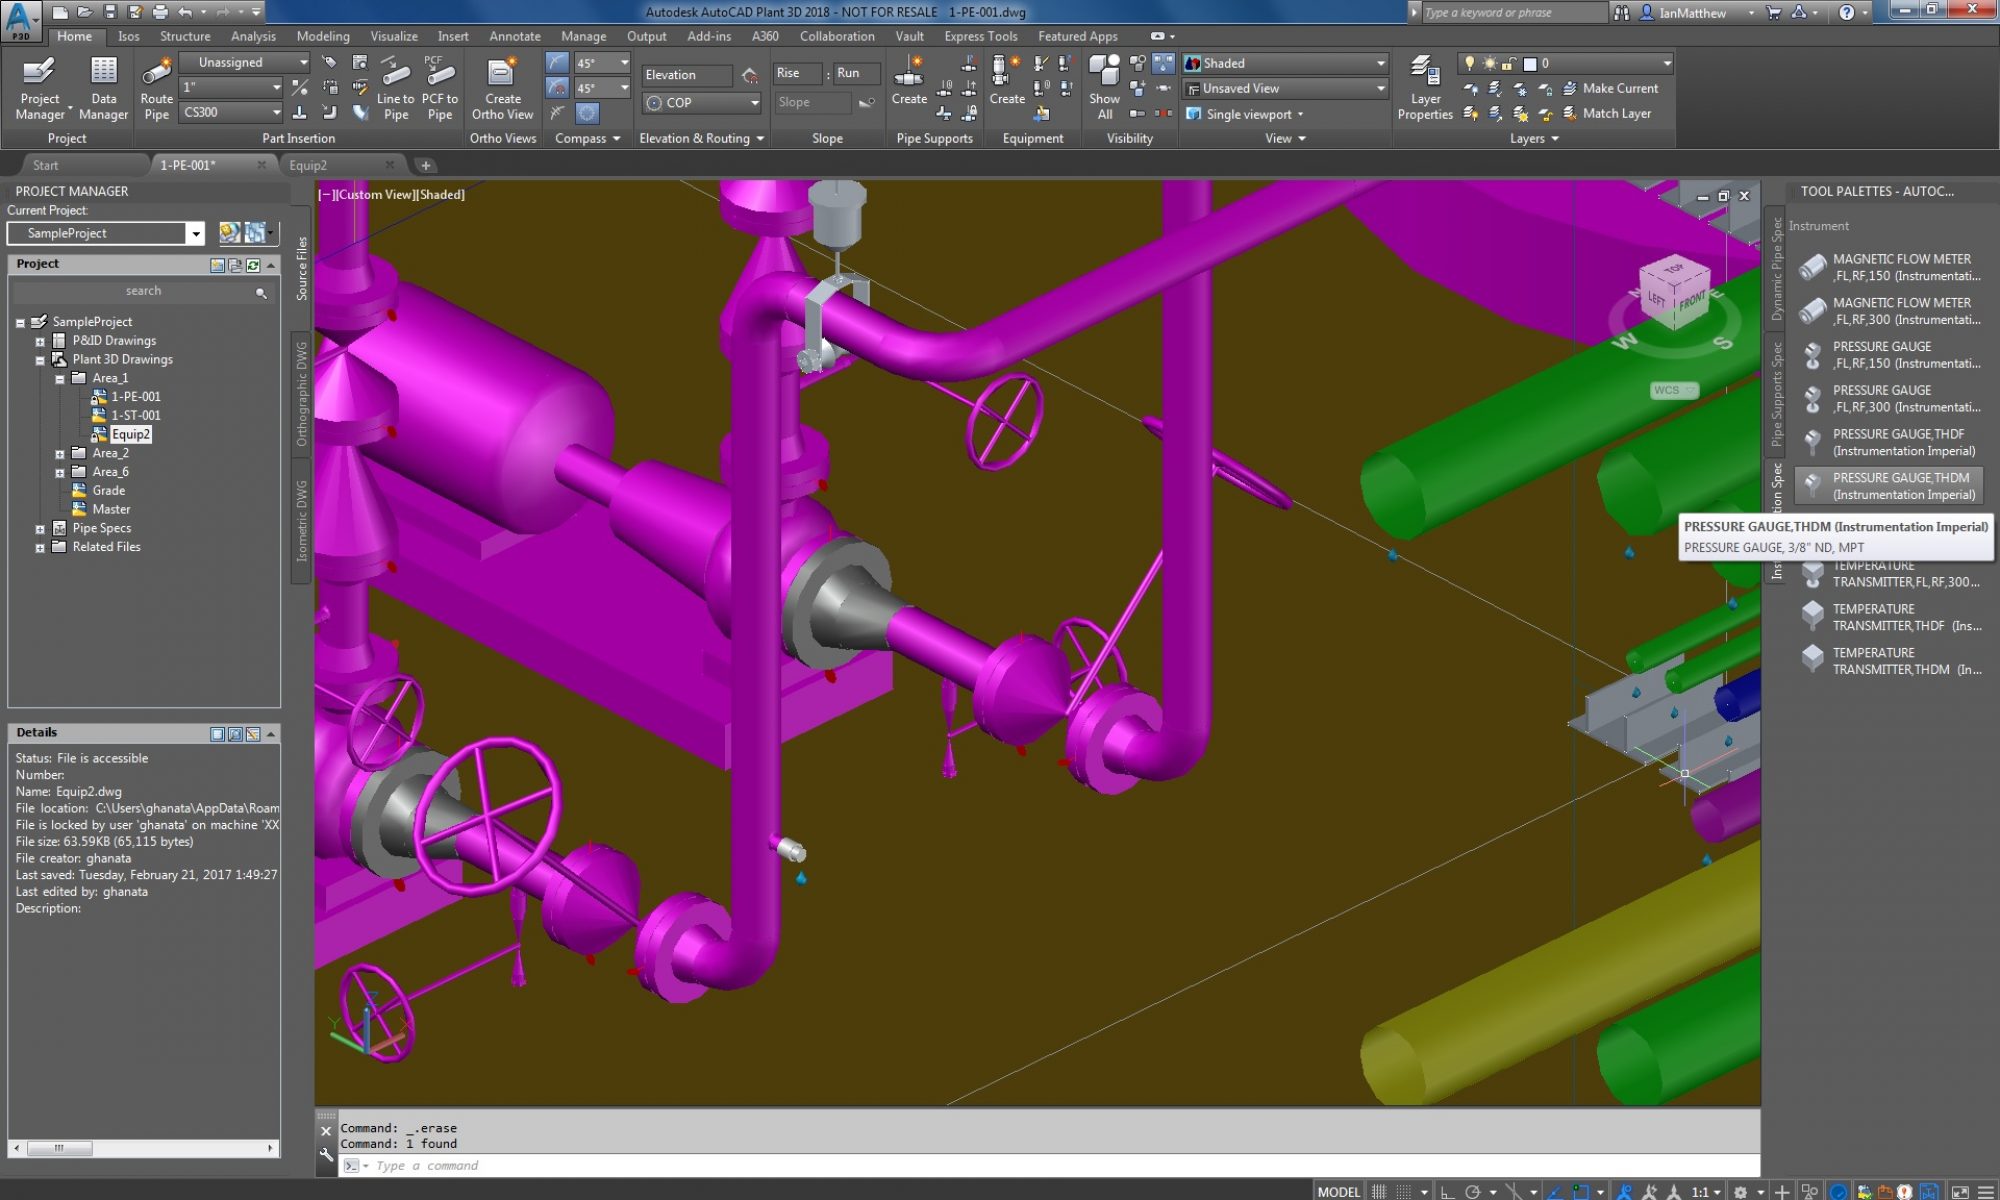Click the ViewCube in the viewport

coord(1674,292)
